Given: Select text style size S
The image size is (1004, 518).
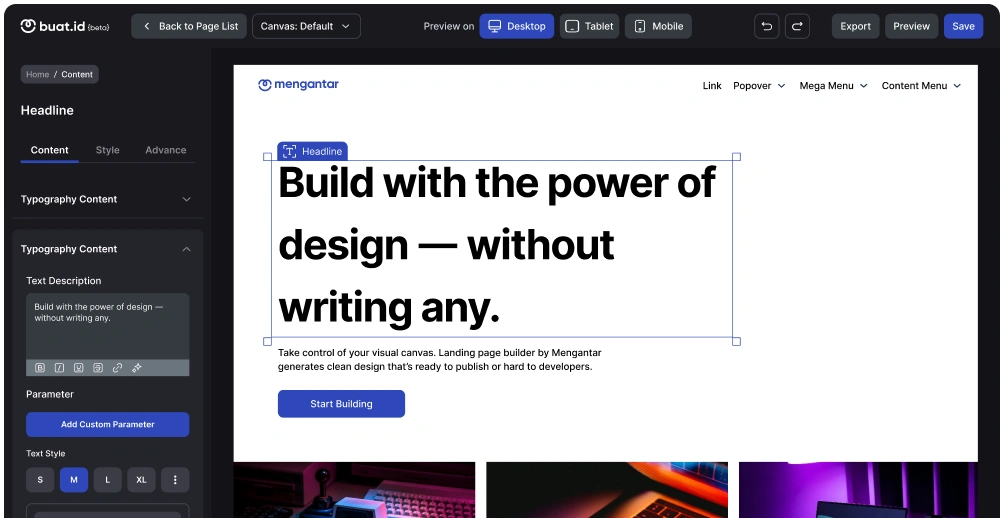Looking at the screenshot, I should coord(40,480).
